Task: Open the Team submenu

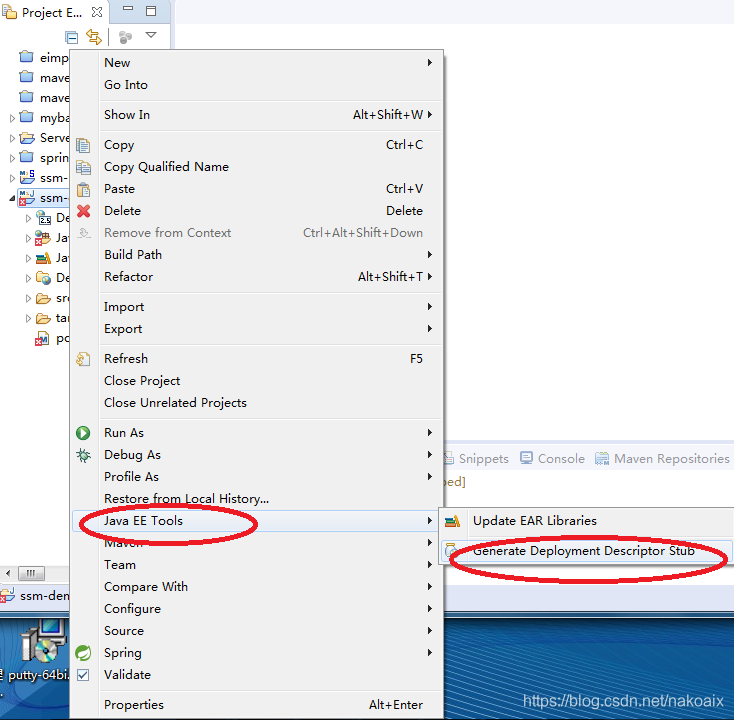Action: (x=257, y=565)
